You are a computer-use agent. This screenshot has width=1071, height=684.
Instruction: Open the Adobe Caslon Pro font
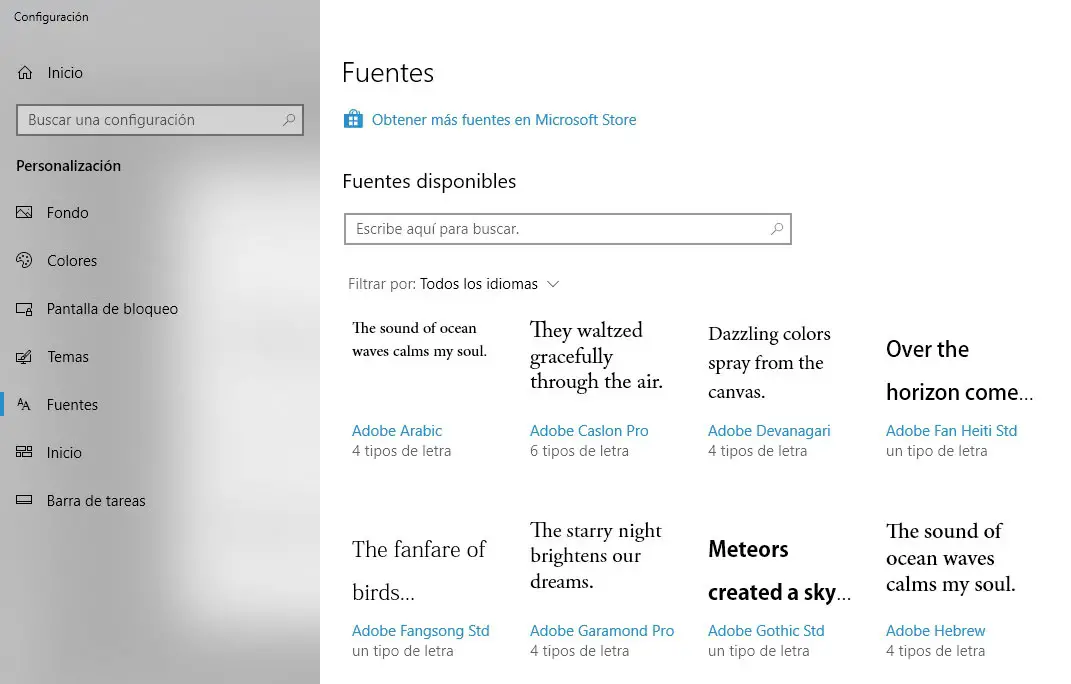[589, 430]
